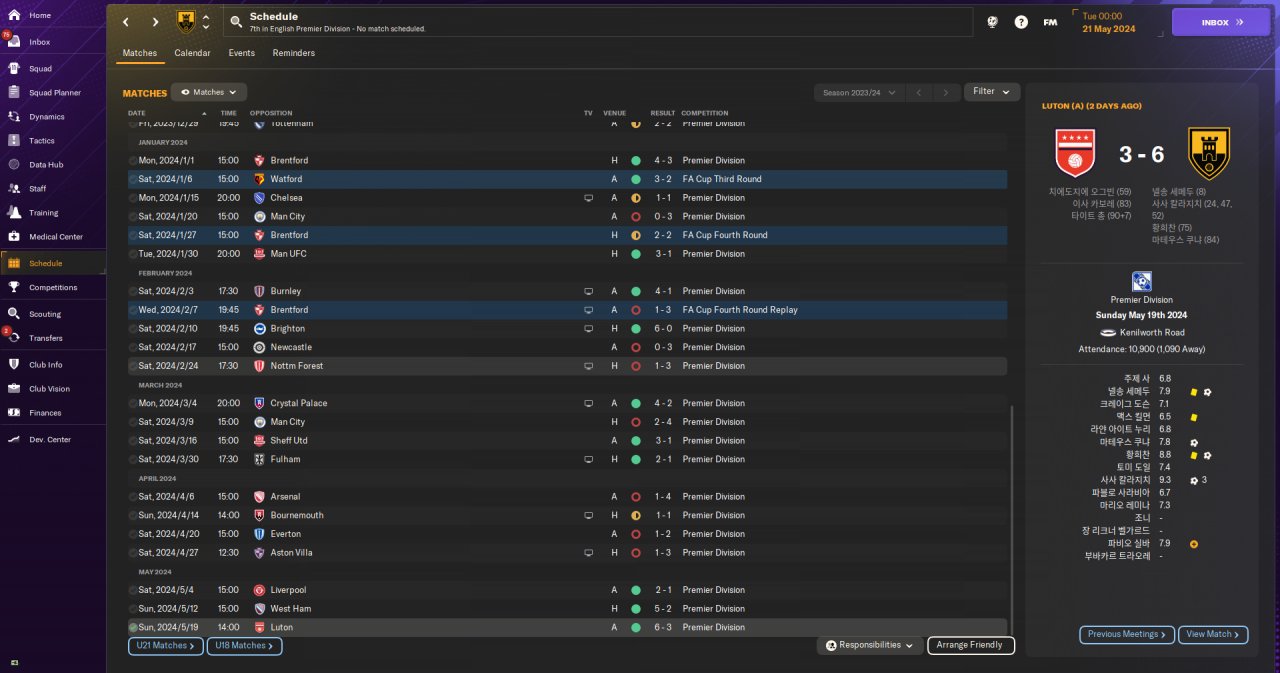
Task: Click the club badge in top bar
Action: pos(186,22)
